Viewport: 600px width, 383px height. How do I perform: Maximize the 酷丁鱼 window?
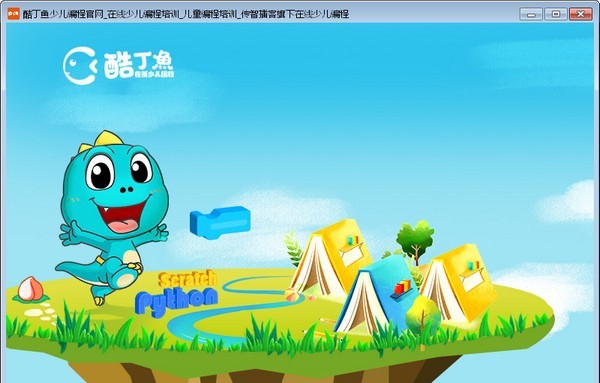[556, 14]
